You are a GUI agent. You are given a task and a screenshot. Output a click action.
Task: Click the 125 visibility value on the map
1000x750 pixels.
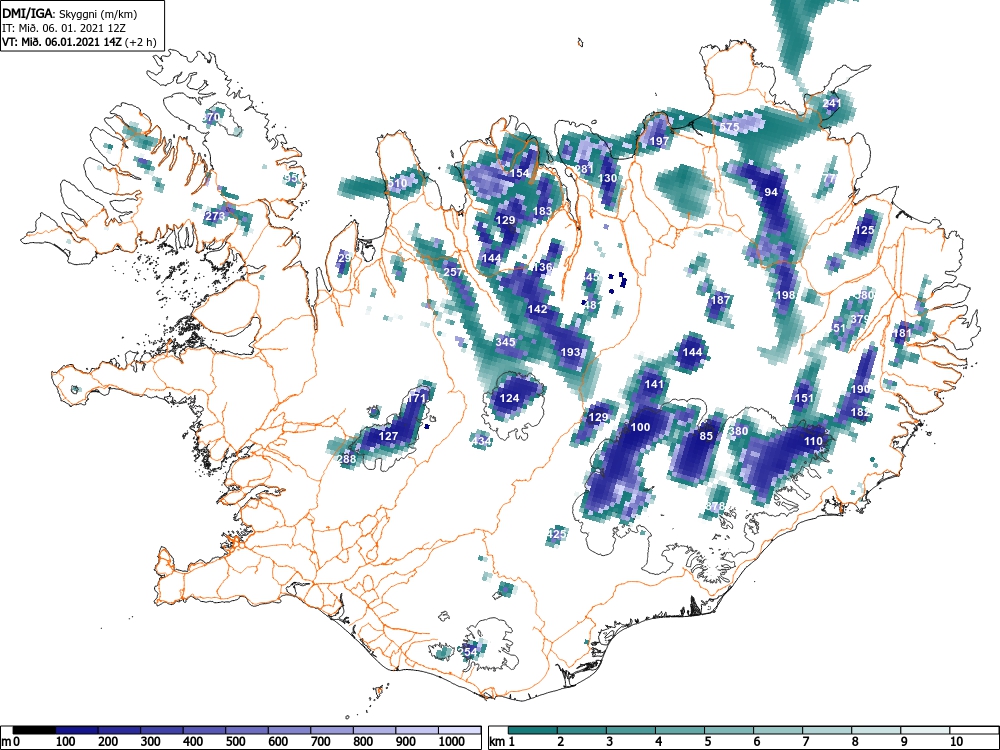click(864, 230)
